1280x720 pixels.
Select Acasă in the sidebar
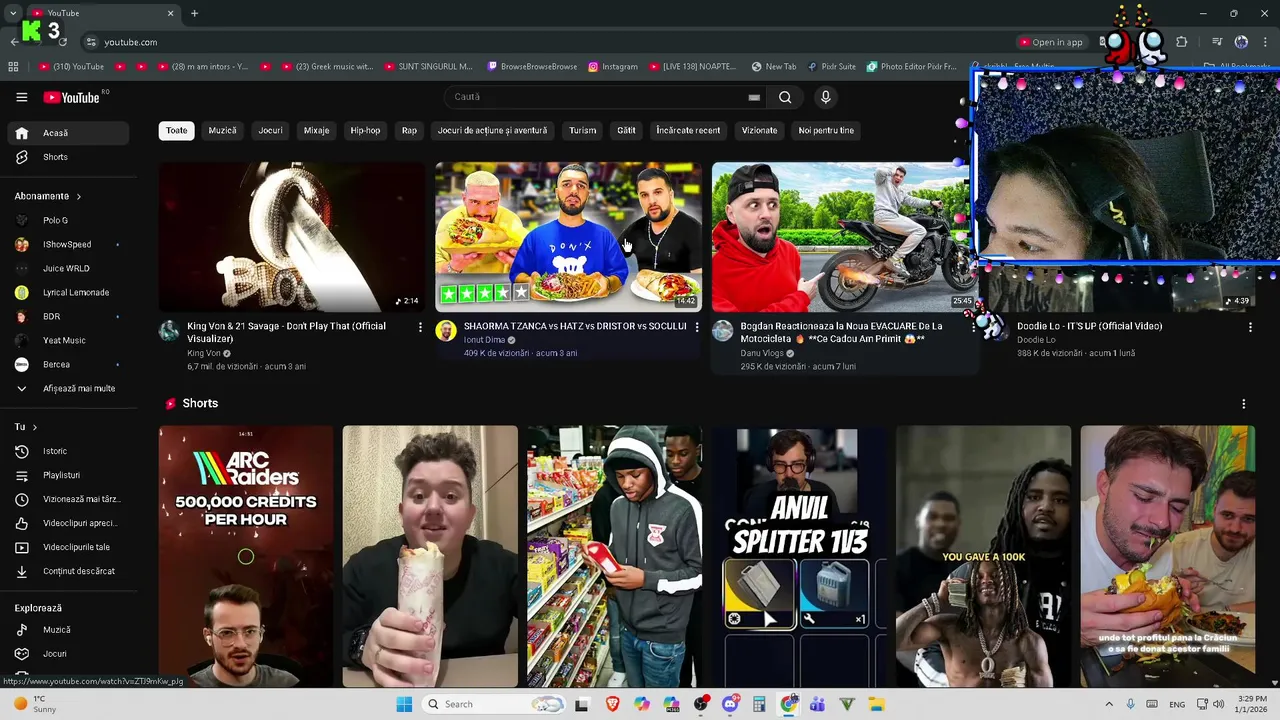(68, 133)
